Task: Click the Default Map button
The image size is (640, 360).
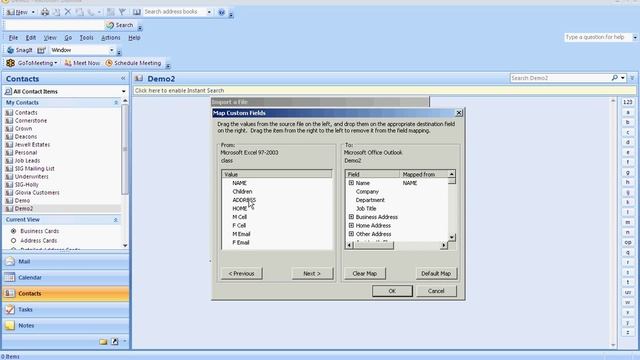Action: (x=436, y=273)
